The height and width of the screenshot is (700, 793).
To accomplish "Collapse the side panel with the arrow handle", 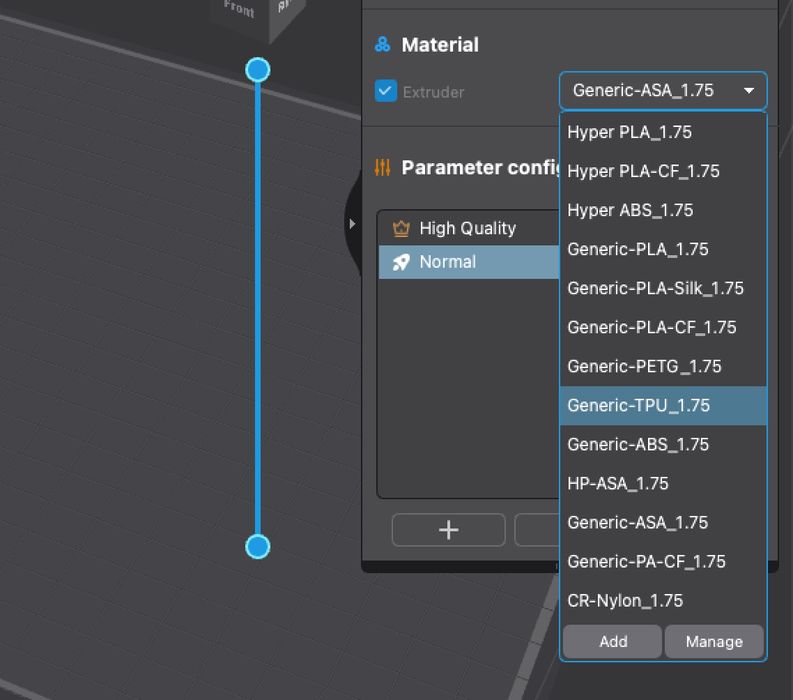I will pyautogui.click(x=351, y=224).
